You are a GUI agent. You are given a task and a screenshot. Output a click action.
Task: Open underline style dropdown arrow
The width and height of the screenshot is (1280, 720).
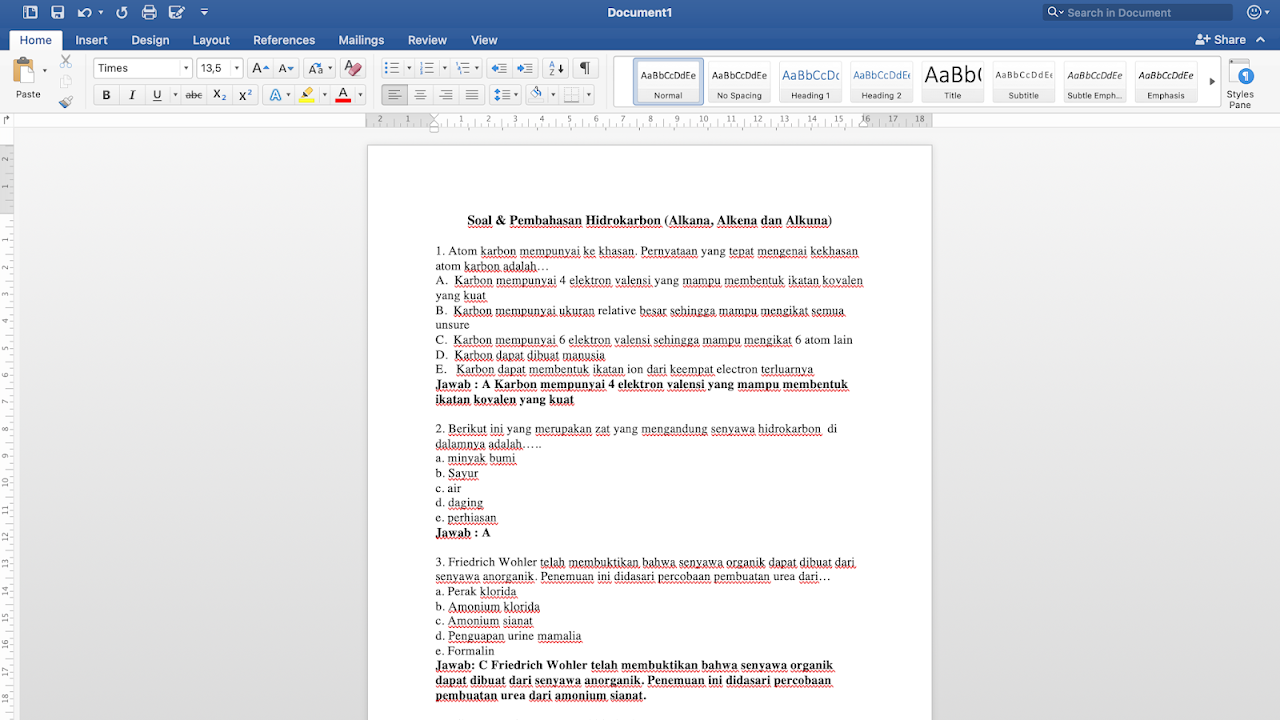click(175, 95)
